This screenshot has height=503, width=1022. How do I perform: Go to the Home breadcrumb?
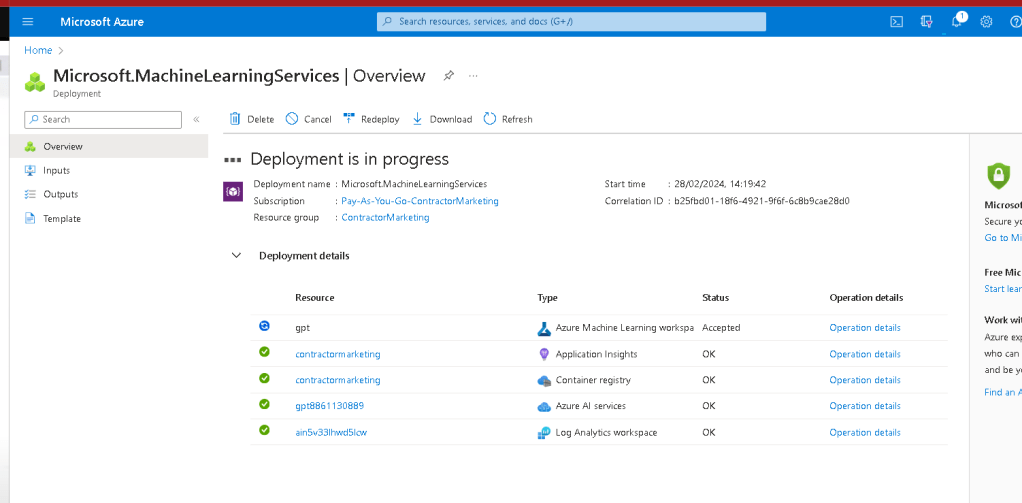38,50
